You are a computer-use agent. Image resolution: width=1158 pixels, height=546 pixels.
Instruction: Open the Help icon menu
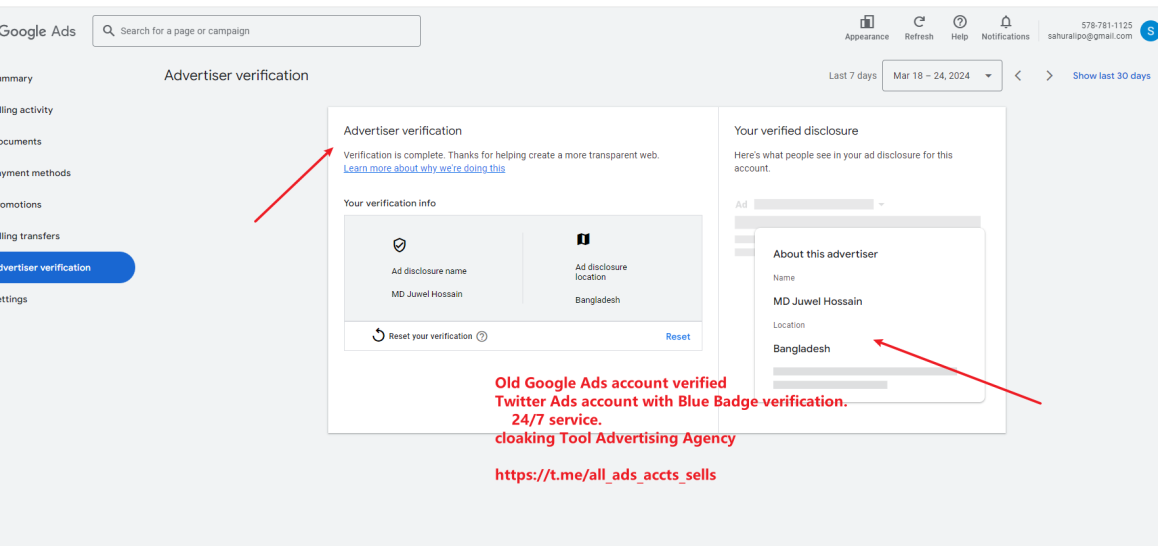(959, 22)
